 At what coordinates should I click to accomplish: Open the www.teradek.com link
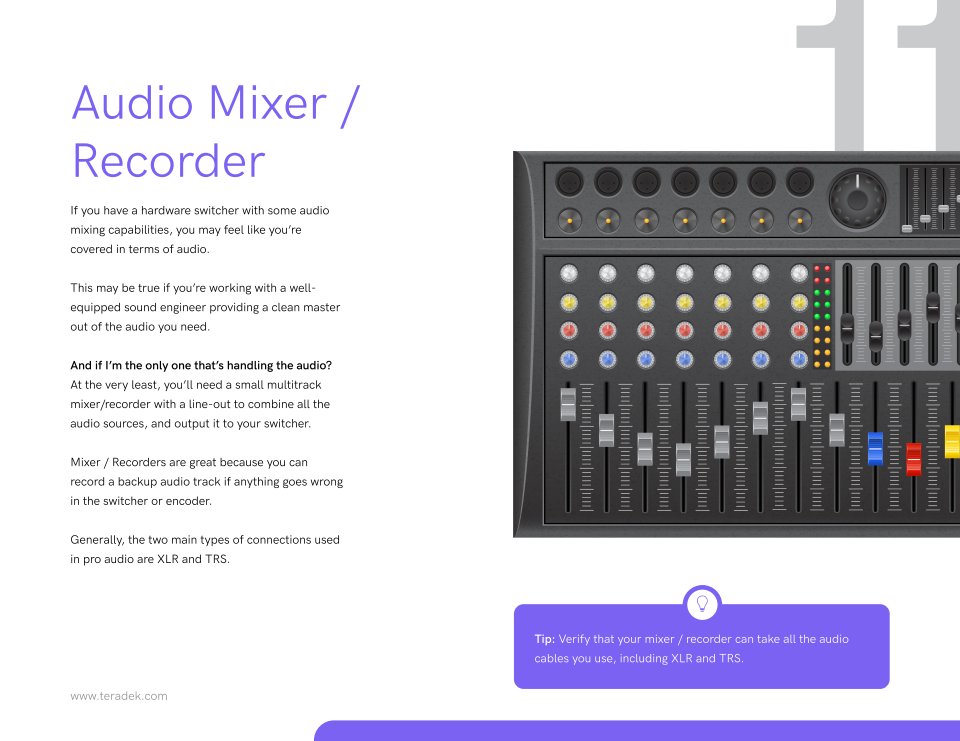(119, 696)
